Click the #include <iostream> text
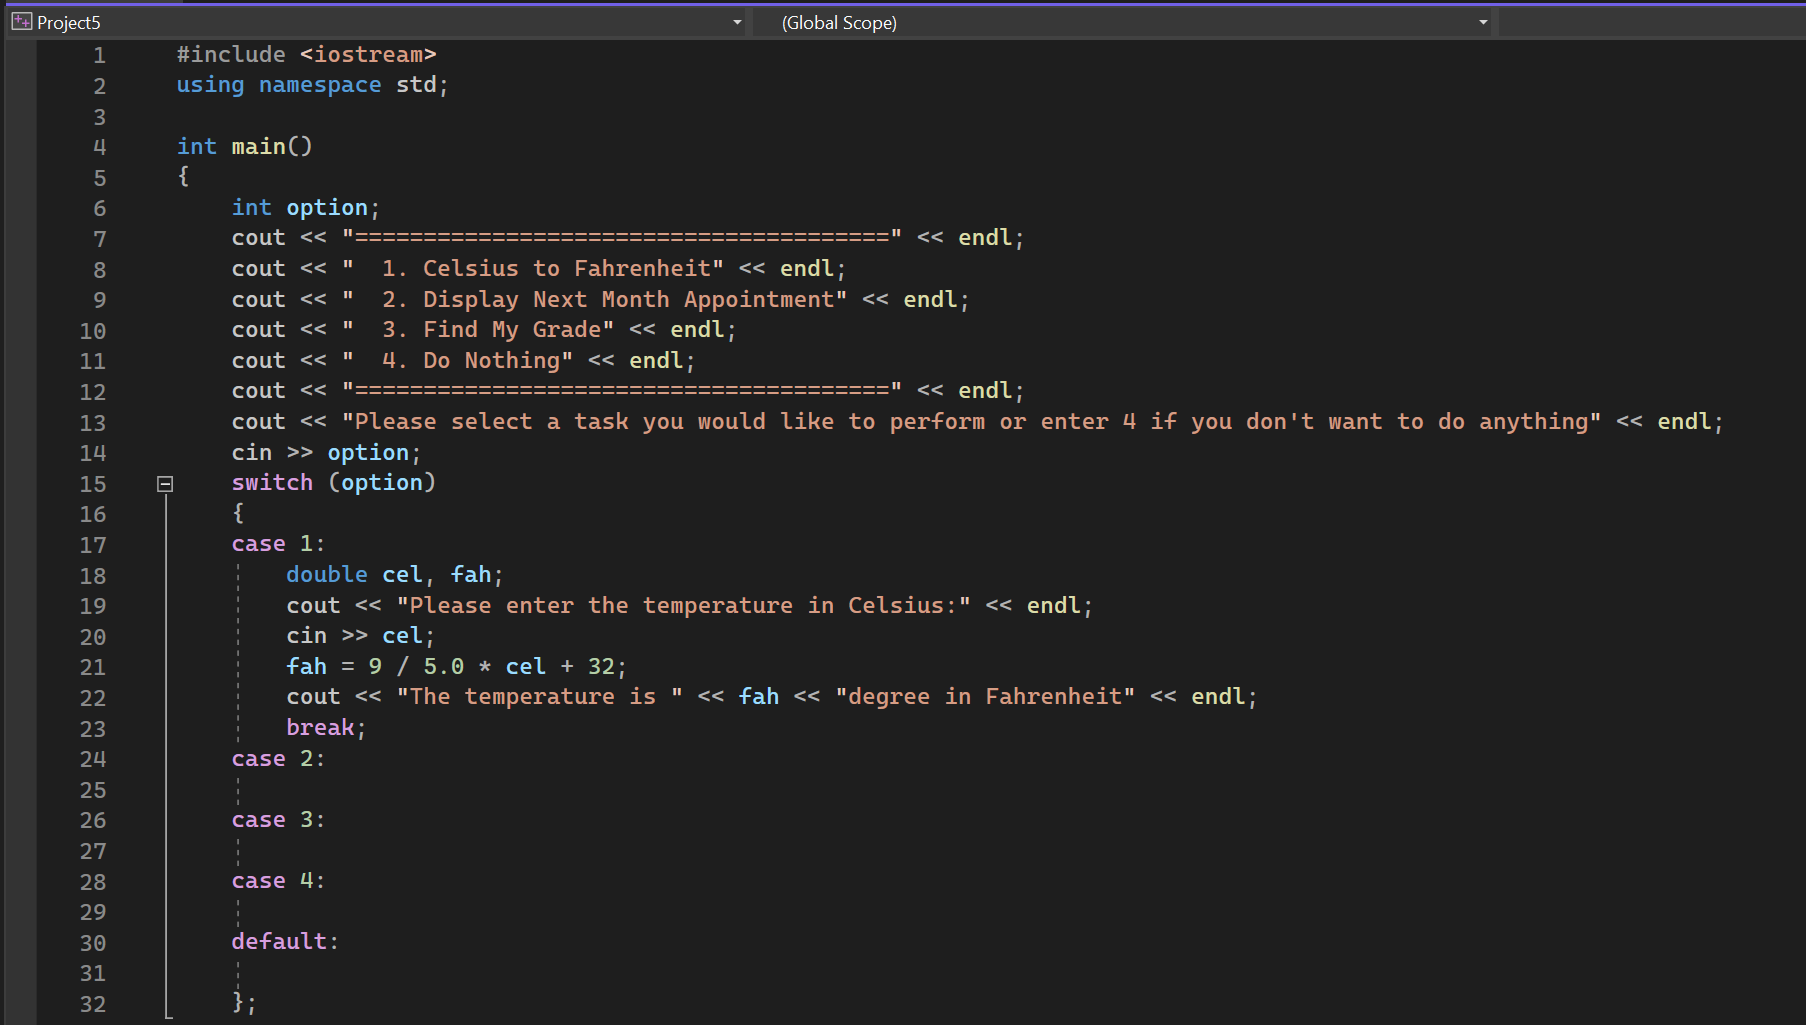Image resolution: width=1806 pixels, height=1025 pixels. click(x=306, y=55)
